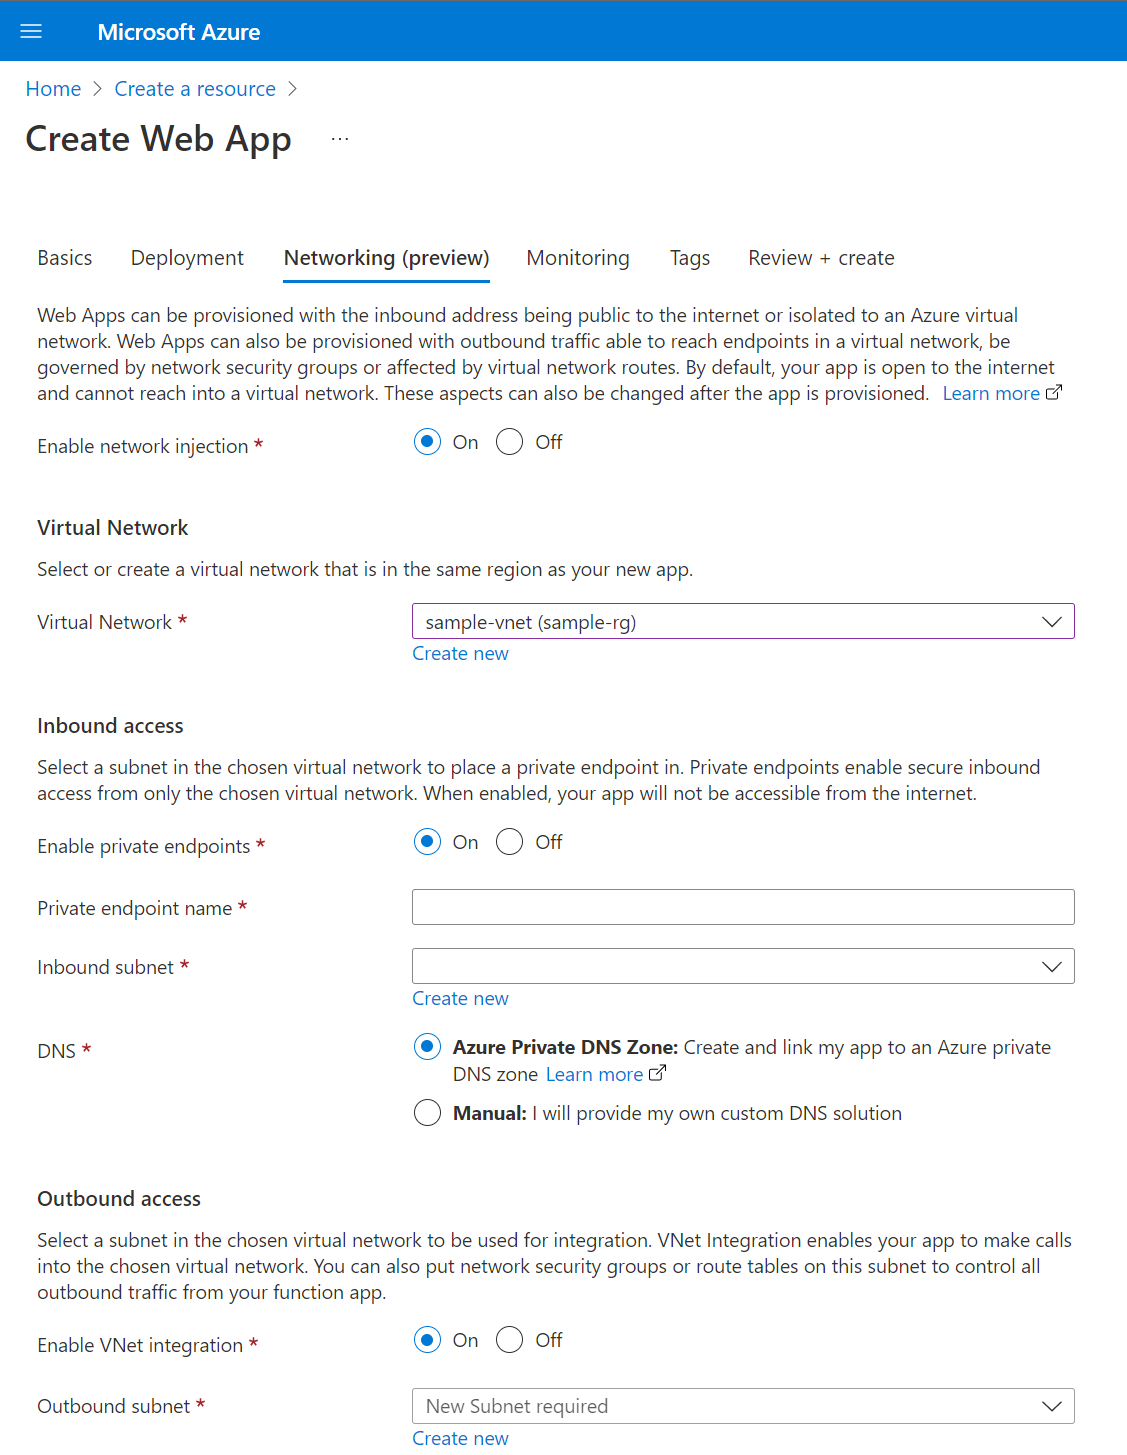Open the Review + create tab
The image size is (1127, 1455).
click(x=820, y=257)
